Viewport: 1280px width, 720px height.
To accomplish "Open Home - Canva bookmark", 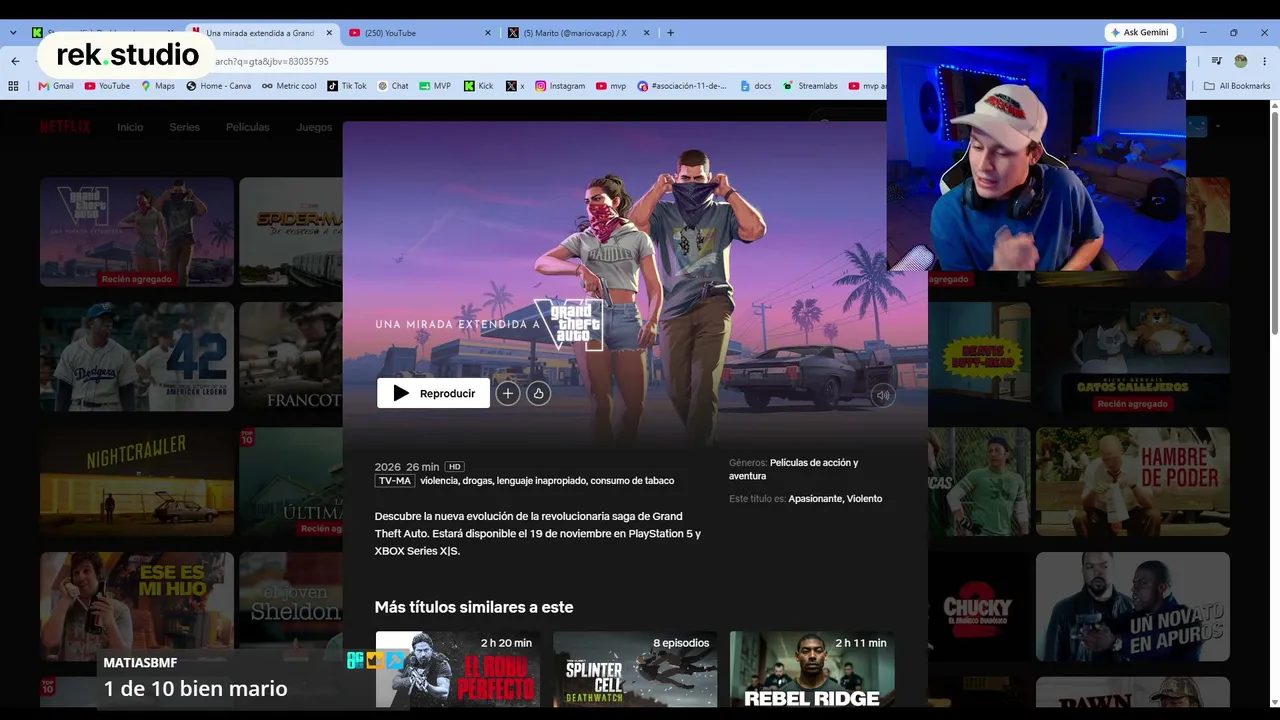I will pyautogui.click(x=219, y=86).
